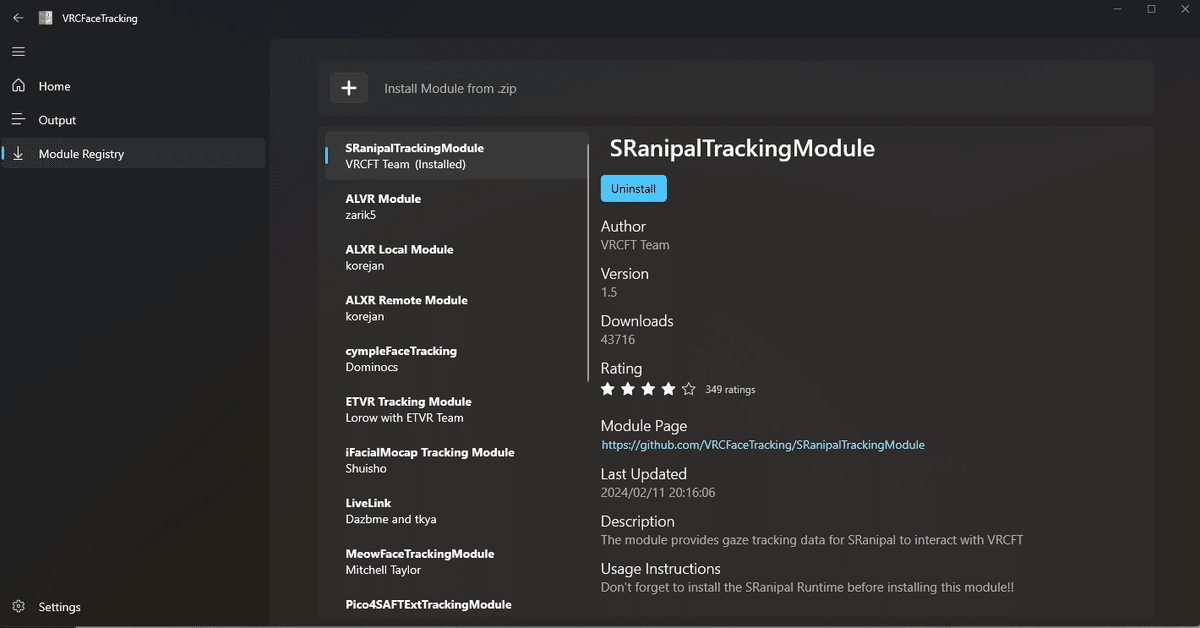Click the plus icon to install module
The height and width of the screenshot is (628, 1200).
349,88
